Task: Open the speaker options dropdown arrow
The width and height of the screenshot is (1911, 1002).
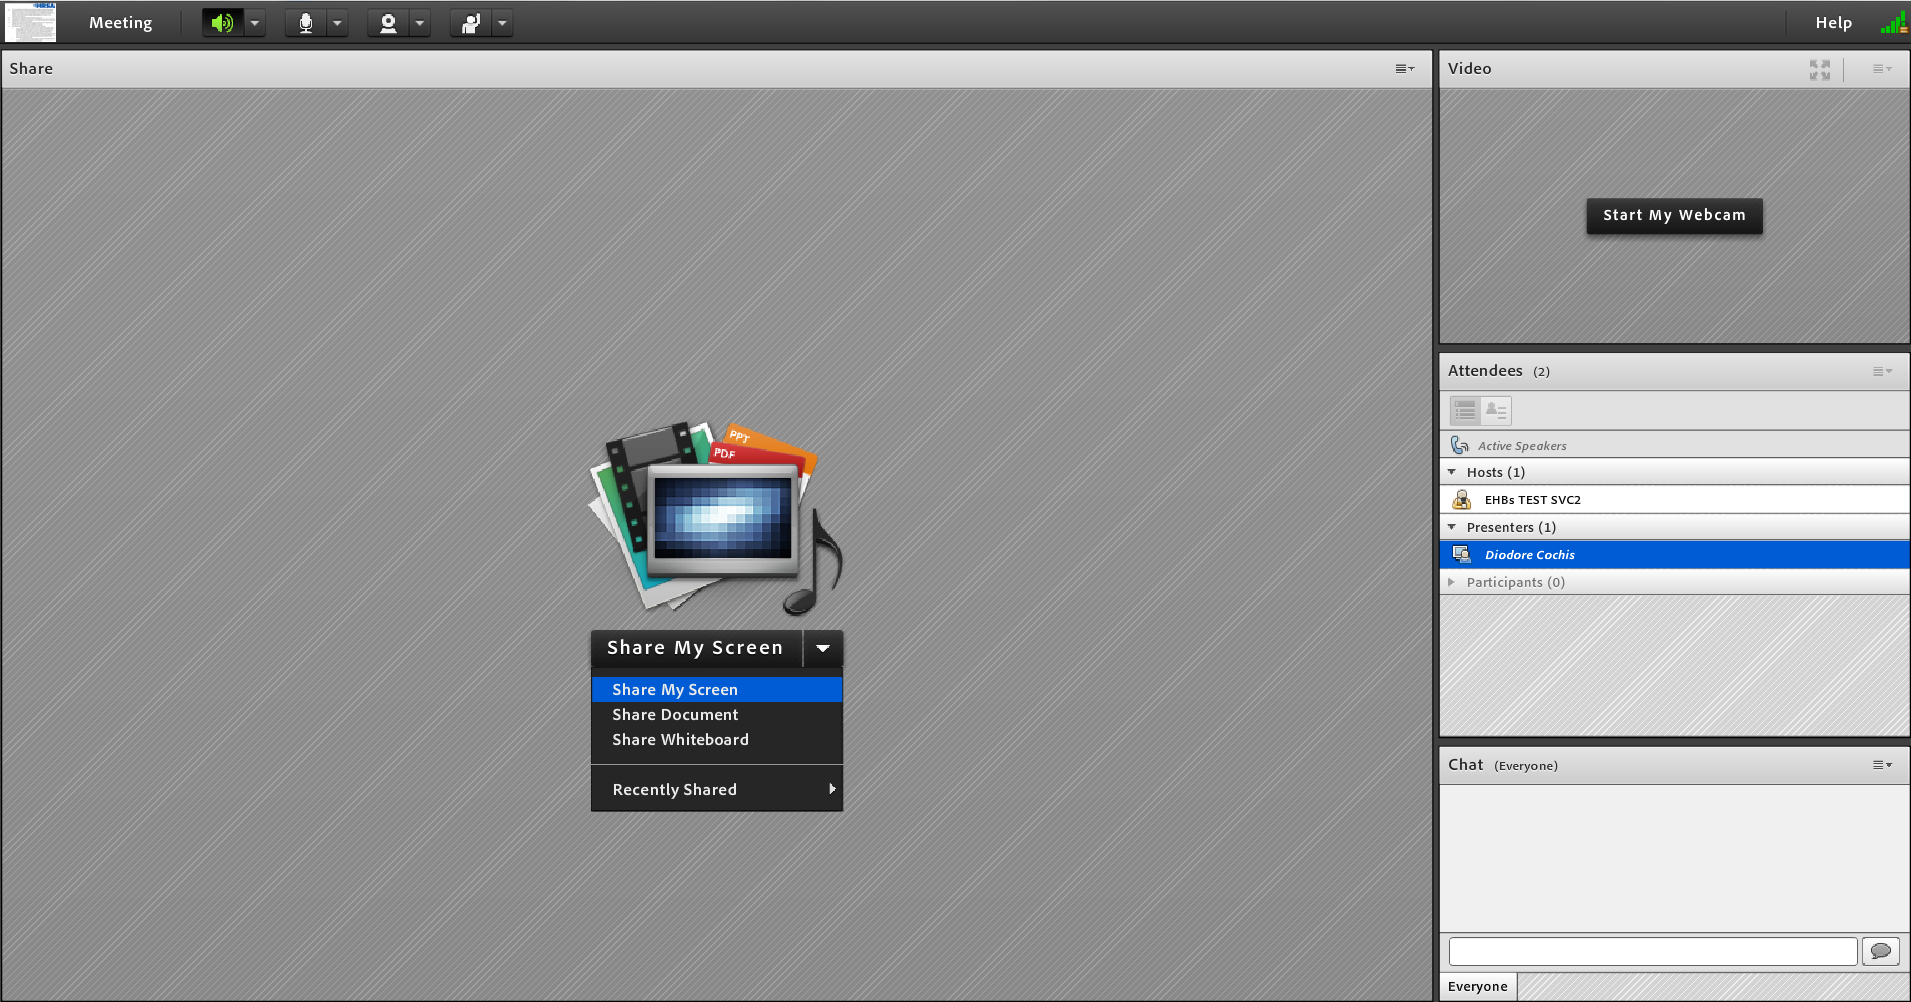Action: pyautogui.click(x=255, y=22)
